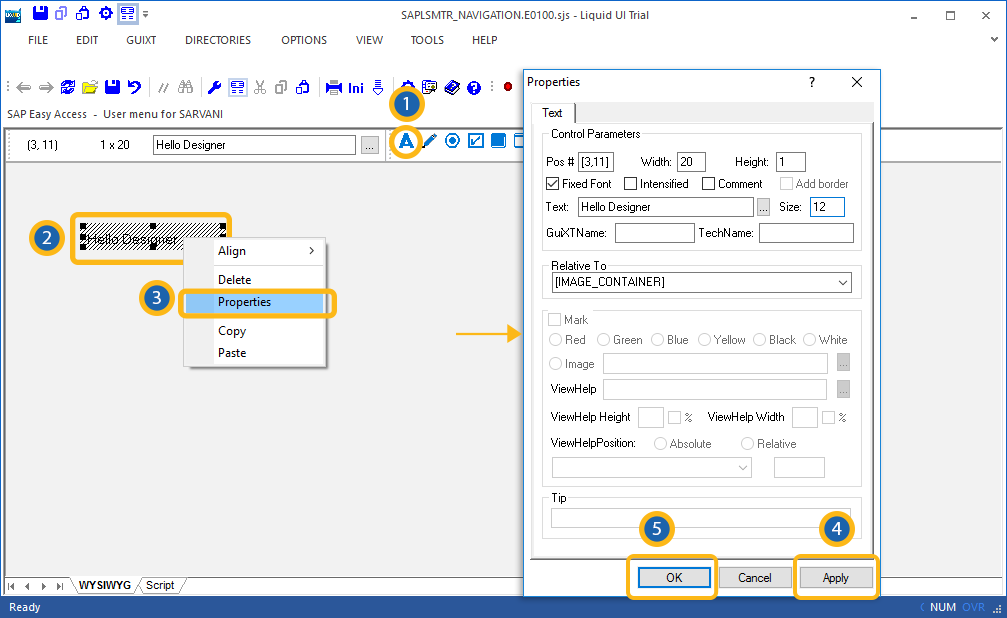
Task: Click the printer icon in toolbar
Action: click(x=334, y=87)
